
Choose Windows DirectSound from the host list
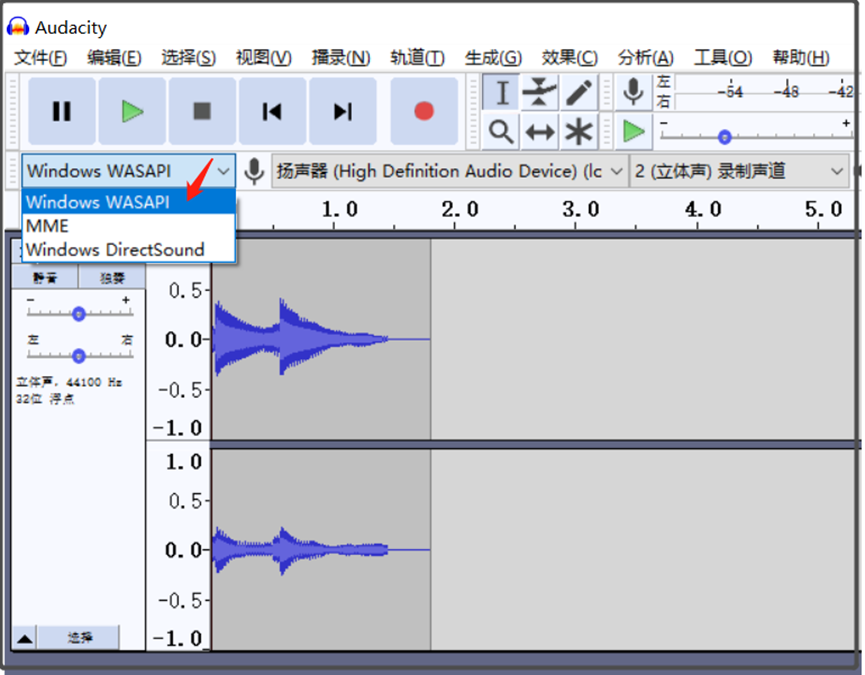129,250
